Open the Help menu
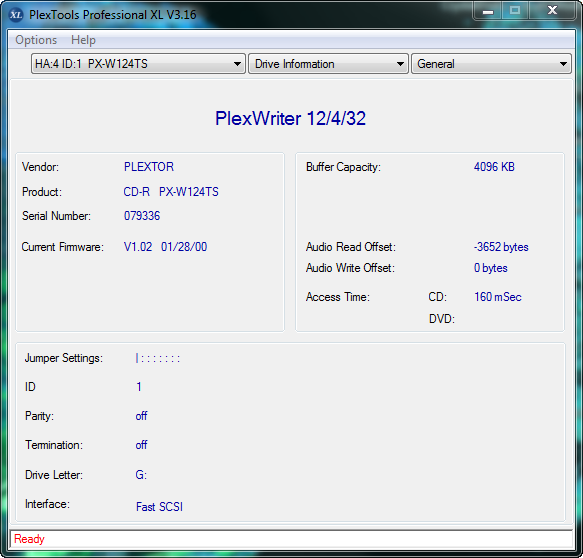583x558 pixels. click(x=83, y=40)
